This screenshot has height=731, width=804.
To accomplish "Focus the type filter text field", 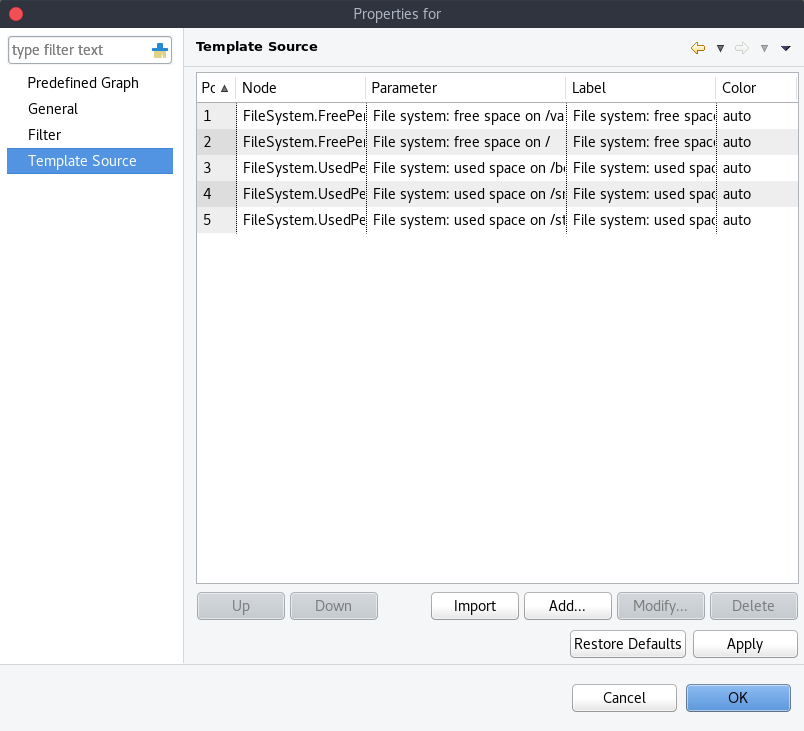I will point(78,50).
